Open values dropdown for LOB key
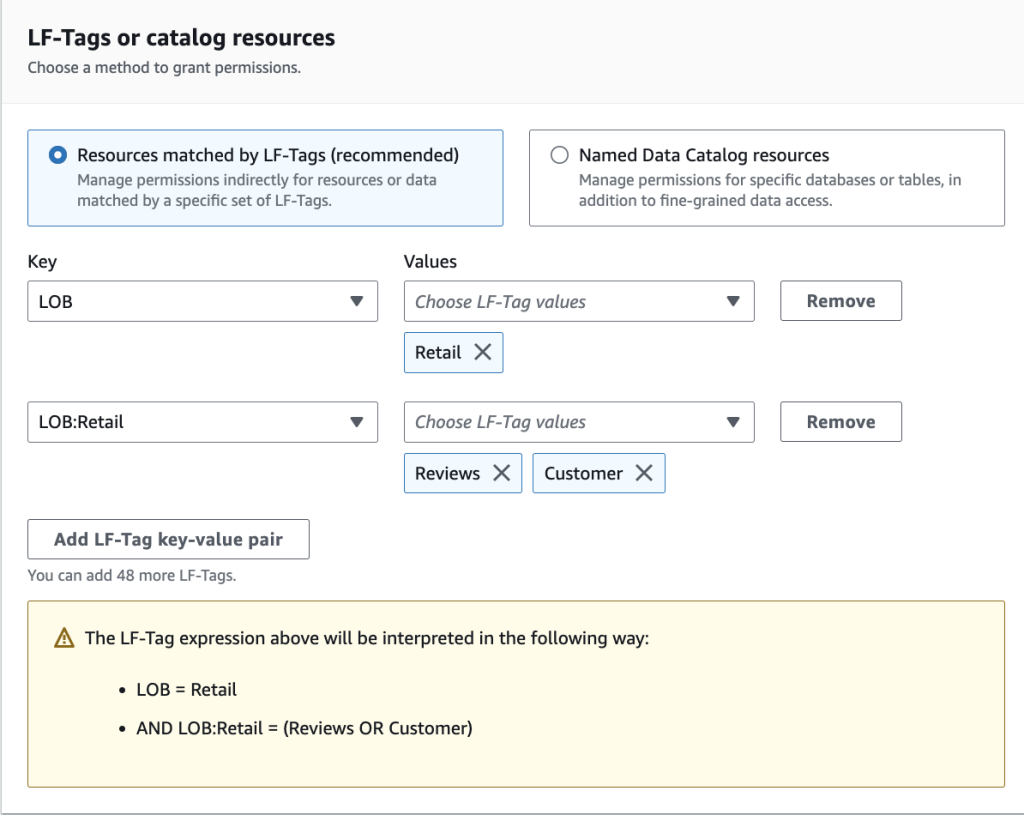Image resolution: width=1024 pixels, height=815 pixels. (x=578, y=301)
